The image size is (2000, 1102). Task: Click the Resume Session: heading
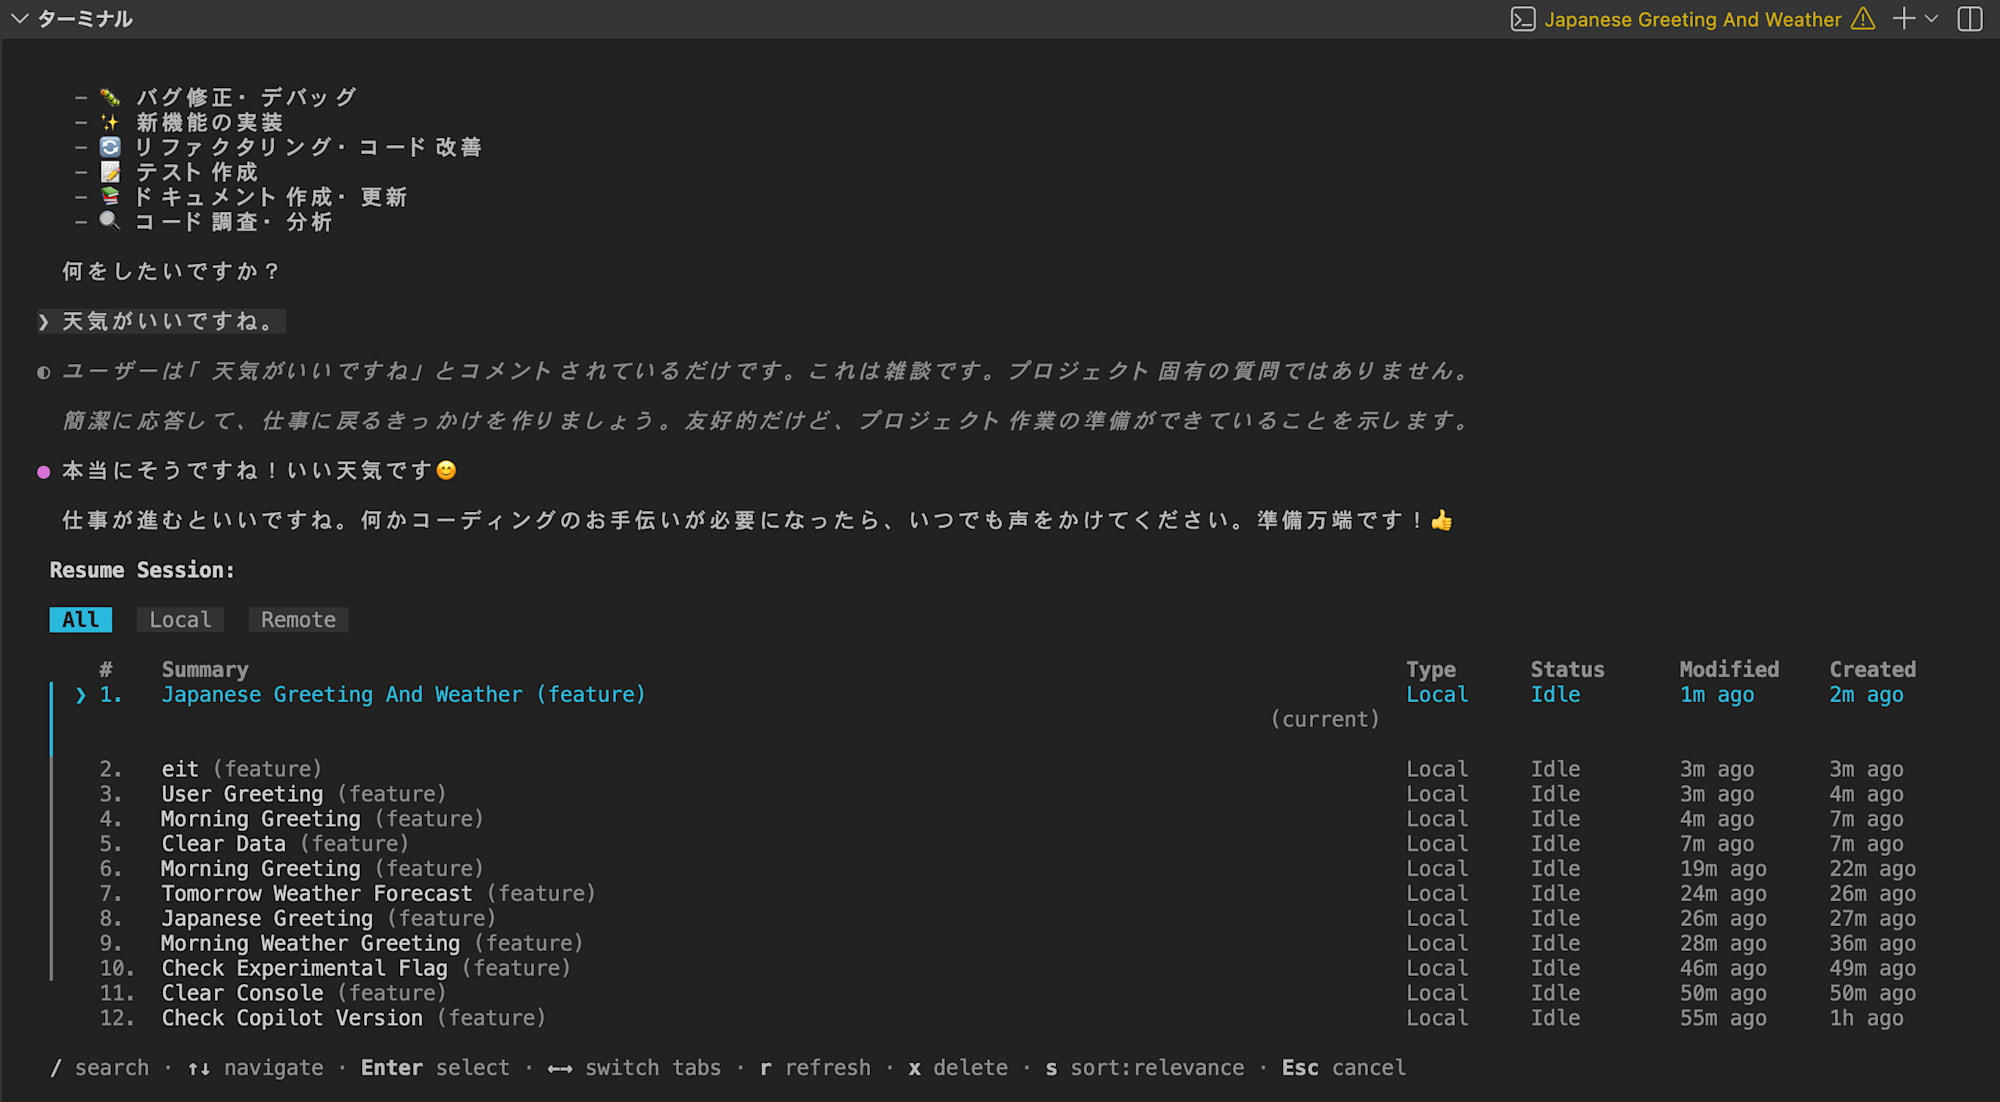(142, 570)
